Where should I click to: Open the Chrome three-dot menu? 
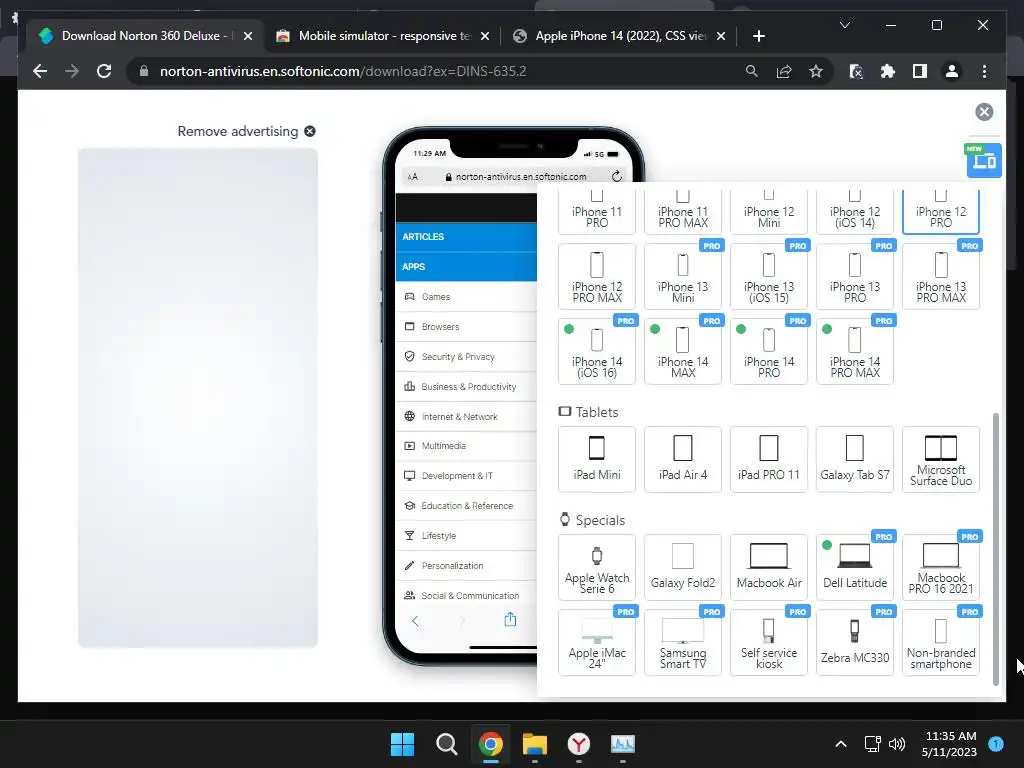[984, 71]
